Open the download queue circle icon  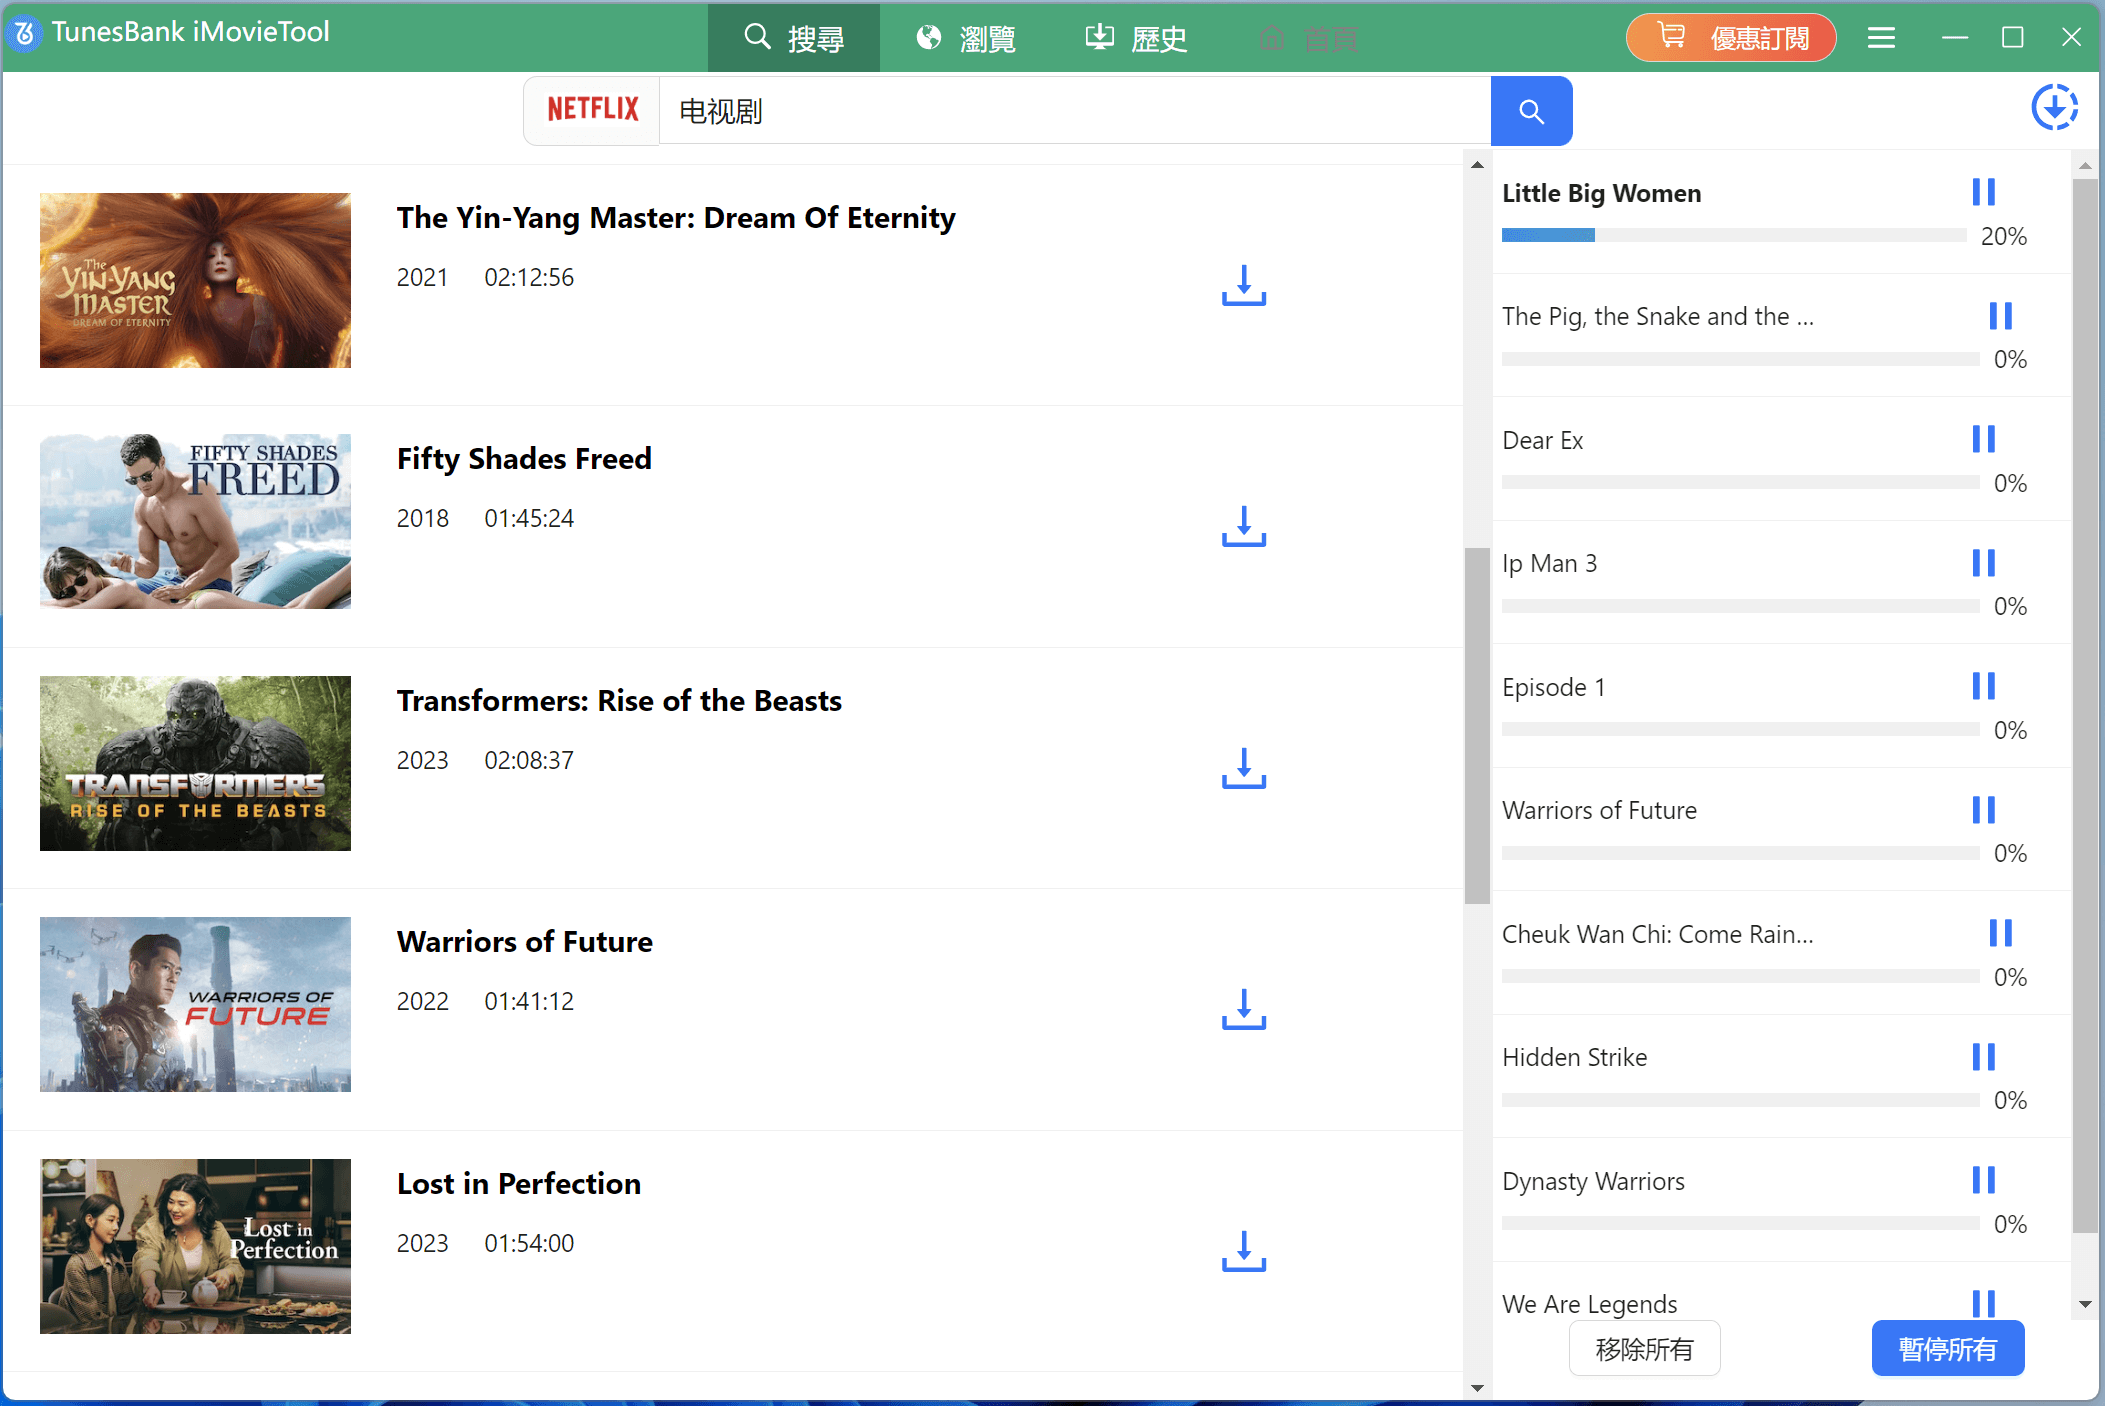point(2054,107)
